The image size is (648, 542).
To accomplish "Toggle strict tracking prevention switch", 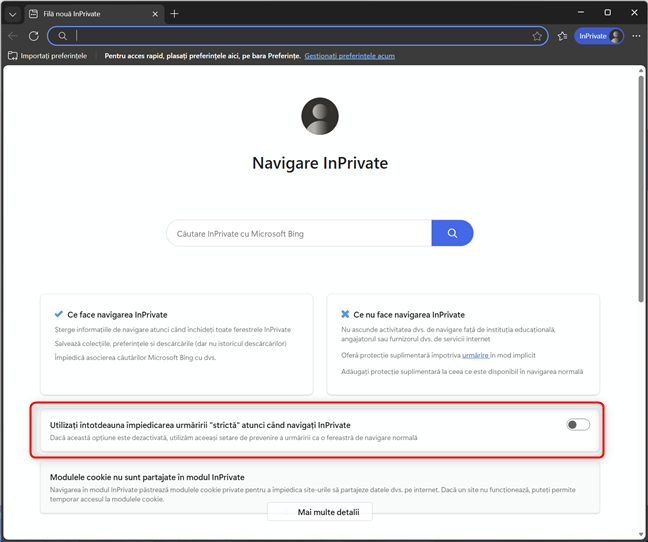I will point(578,425).
